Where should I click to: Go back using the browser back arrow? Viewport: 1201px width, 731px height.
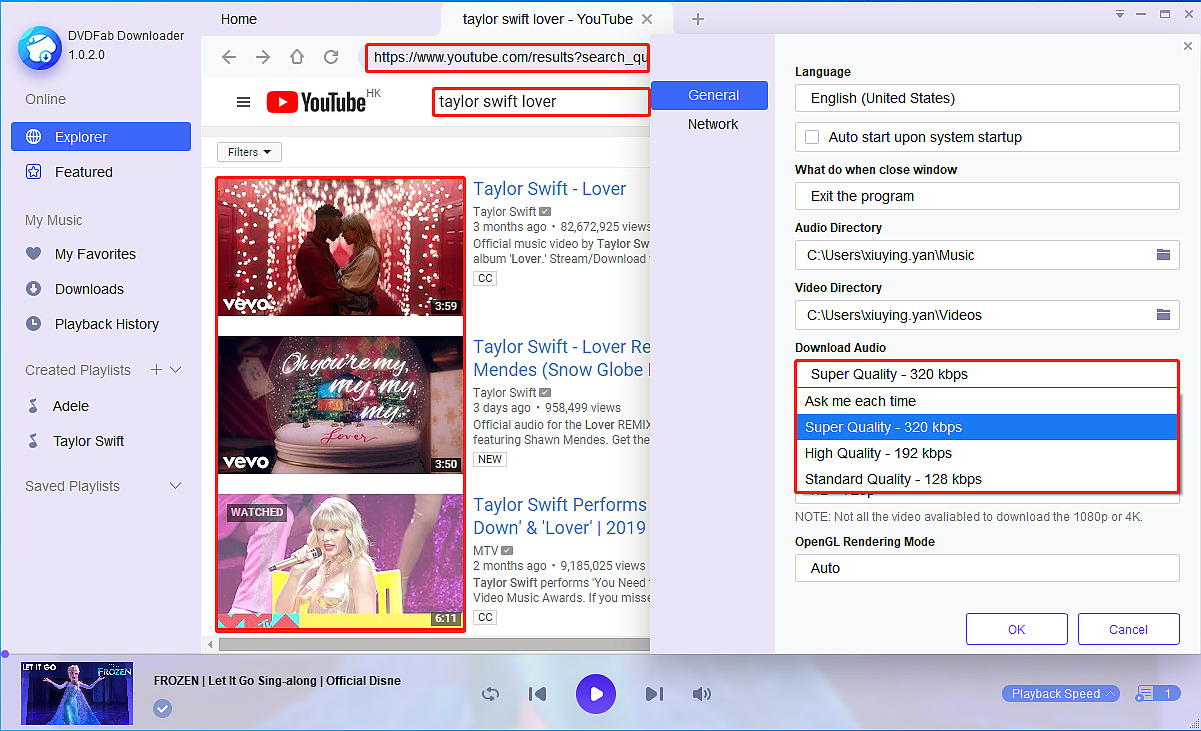point(229,57)
